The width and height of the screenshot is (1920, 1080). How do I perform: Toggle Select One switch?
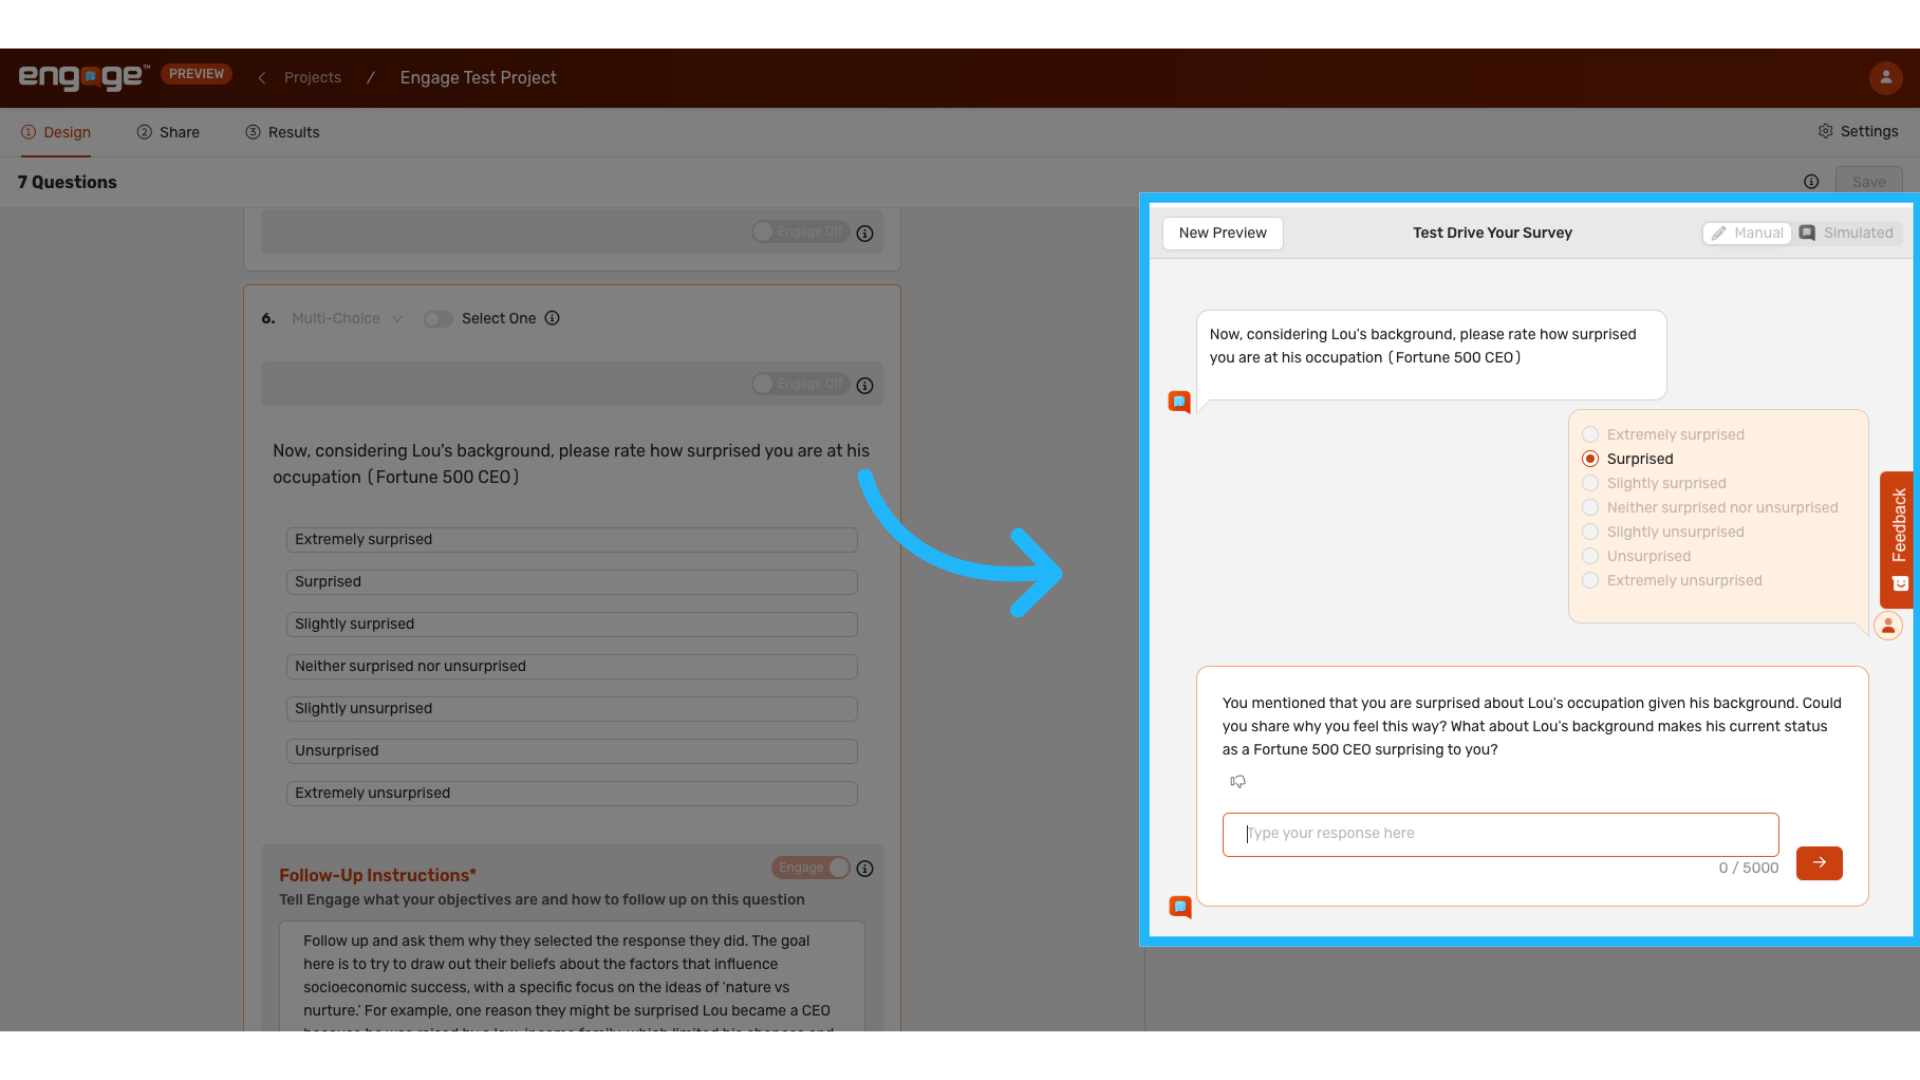point(438,318)
